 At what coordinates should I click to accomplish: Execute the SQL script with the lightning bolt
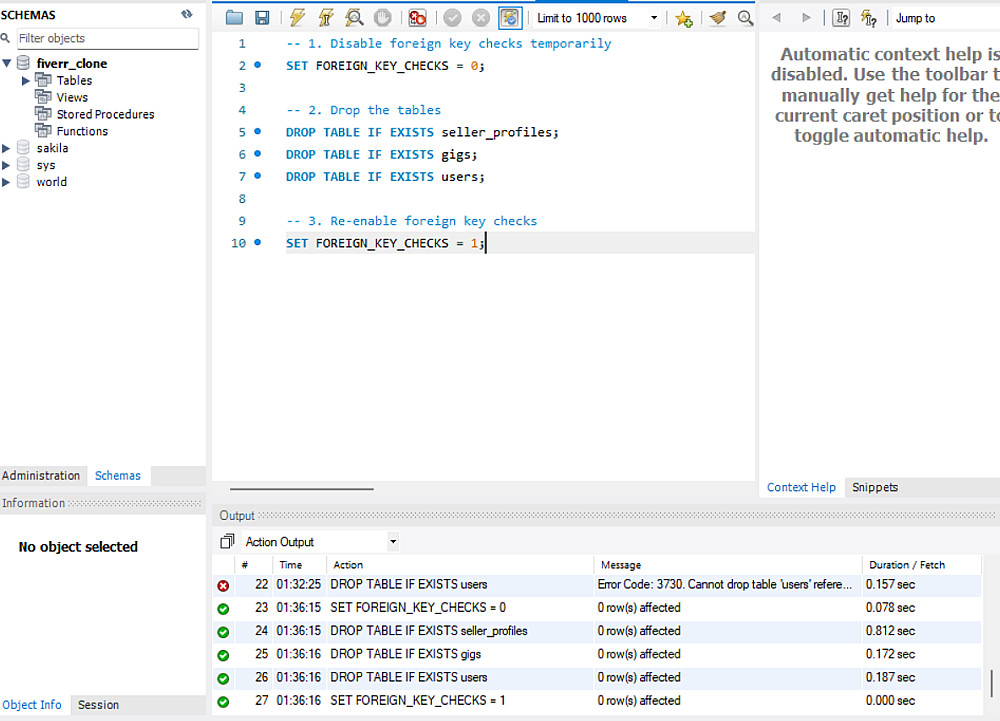[x=297, y=18]
